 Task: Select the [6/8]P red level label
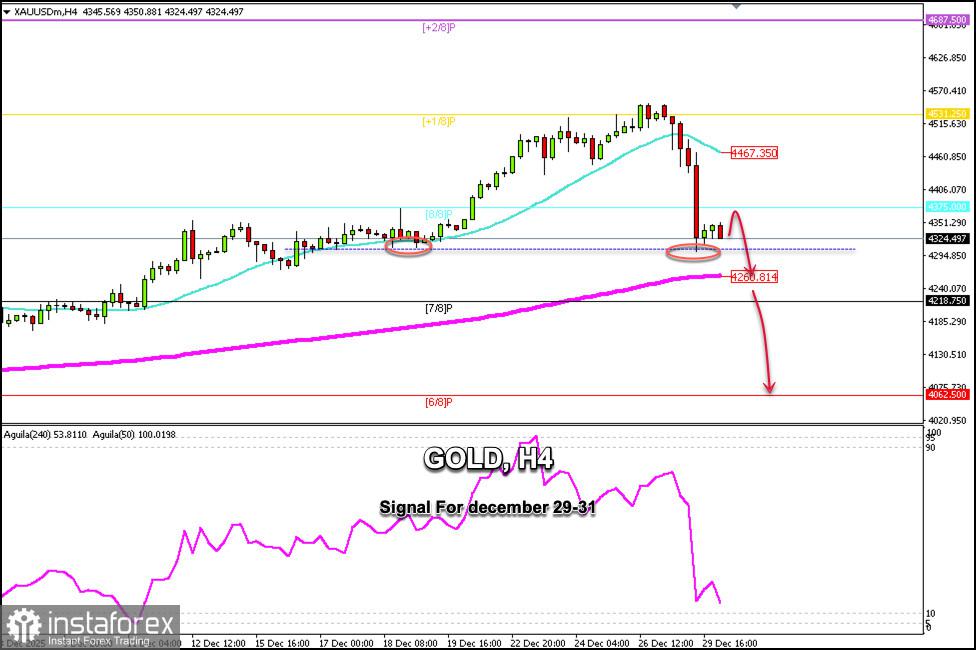(x=439, y=402)
